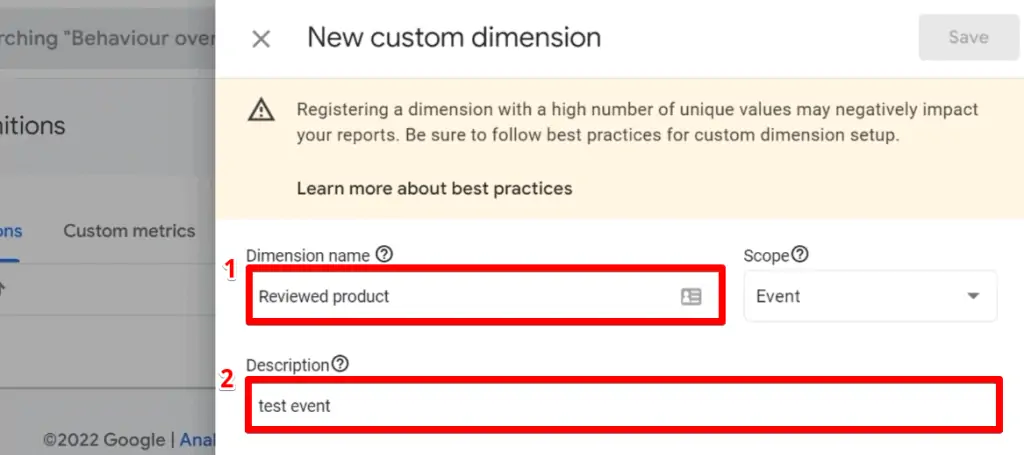This screenshot has width=1024, height=455.
Task: Click the Description help question-mark icon
Action: pyautogui.click(x=340, y=365)
